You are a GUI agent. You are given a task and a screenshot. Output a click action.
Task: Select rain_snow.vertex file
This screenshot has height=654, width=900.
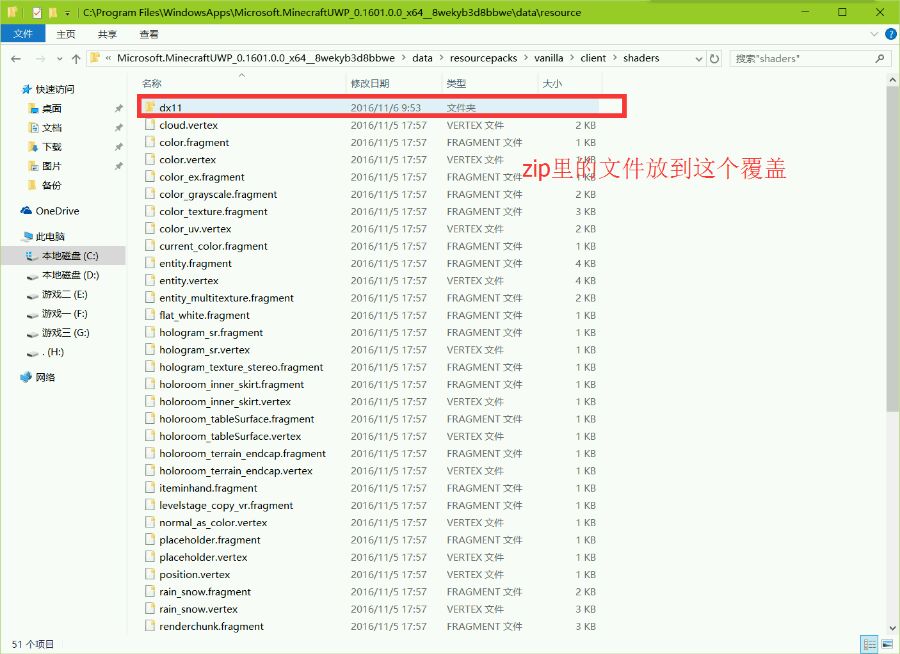[198, 609]
